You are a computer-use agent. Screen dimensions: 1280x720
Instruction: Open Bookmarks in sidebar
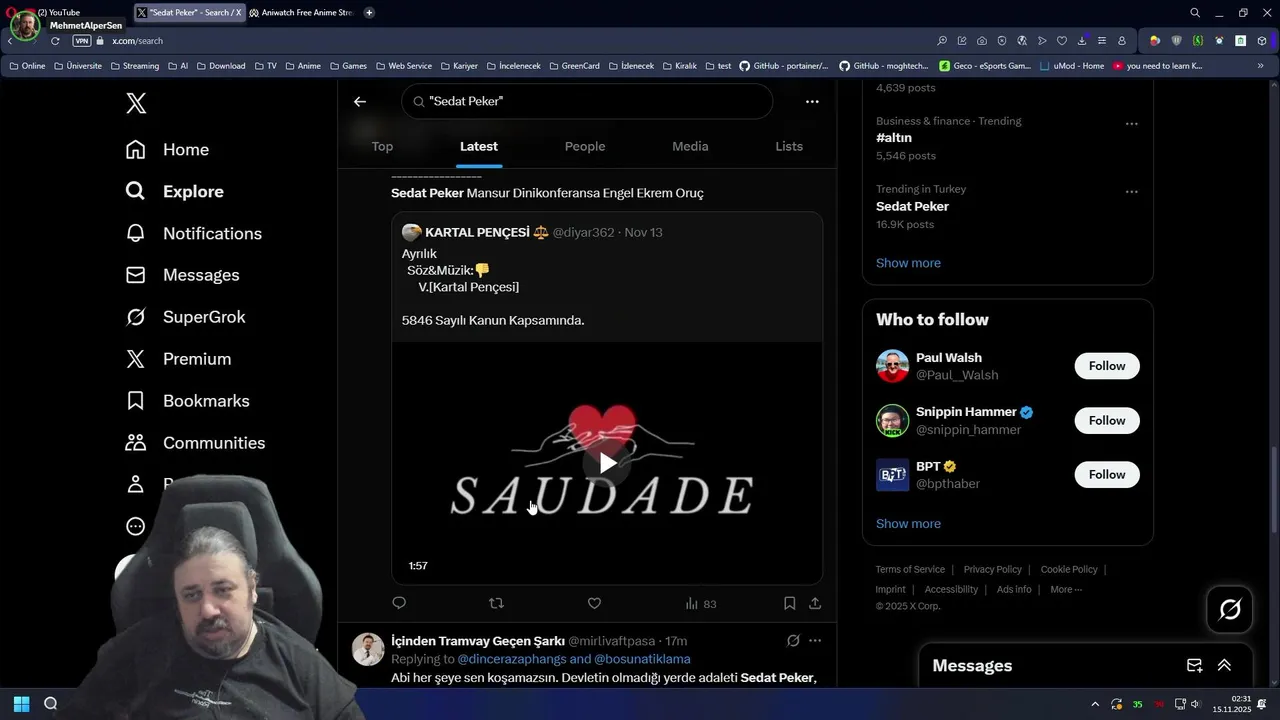pyautogui.click(x=187, y=401)
